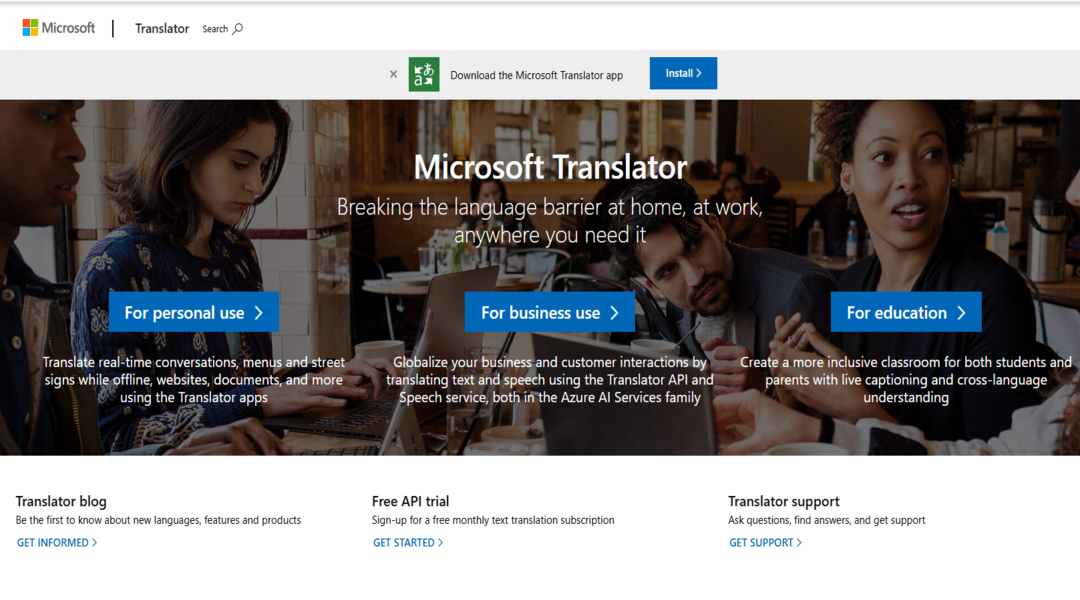Screen dimensions: 1080x600
Task: Click the 'Breaking the language barrier' tagline
Action: [550, 220]
